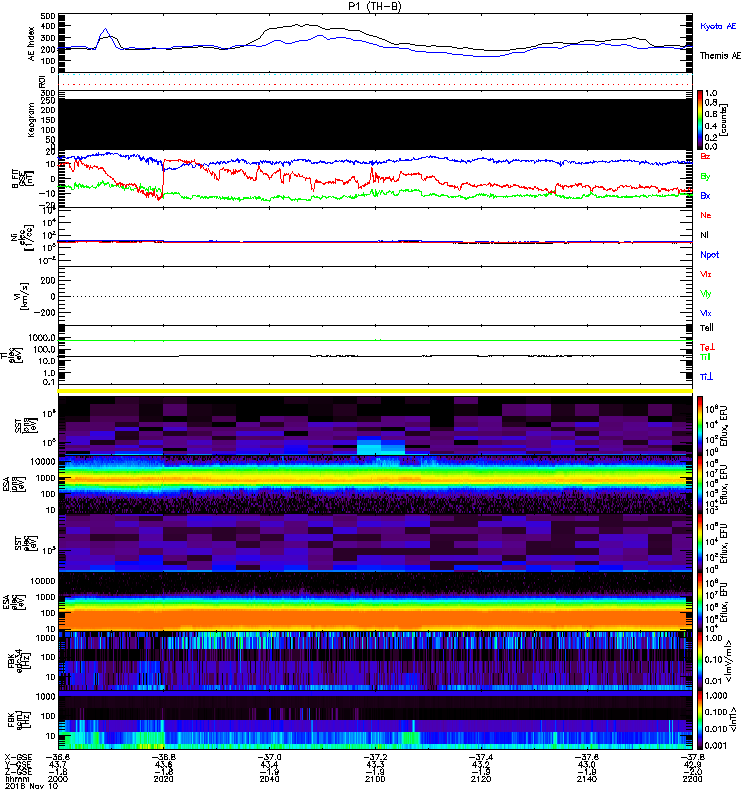Select the blue "Kyoto AE" legend label
The width and height of the screenshot is (750, 800).
(718, 26)
